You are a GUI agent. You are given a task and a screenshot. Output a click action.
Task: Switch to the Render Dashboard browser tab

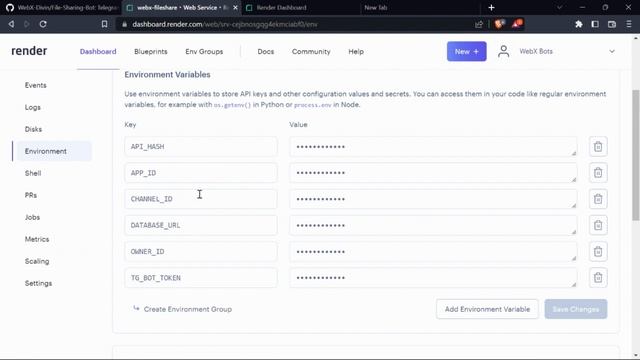(x=301, y=7)
